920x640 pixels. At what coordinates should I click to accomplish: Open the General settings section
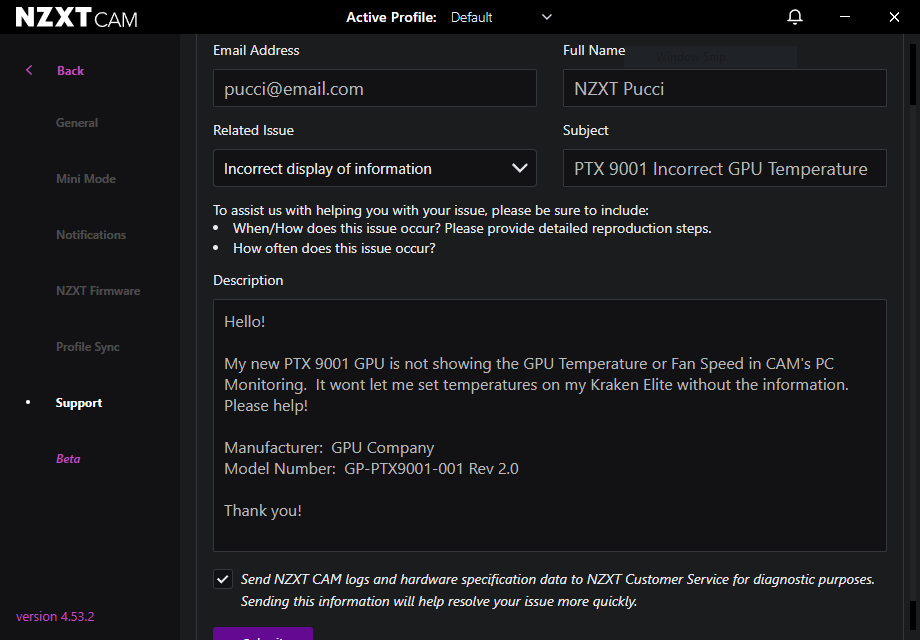77,123
